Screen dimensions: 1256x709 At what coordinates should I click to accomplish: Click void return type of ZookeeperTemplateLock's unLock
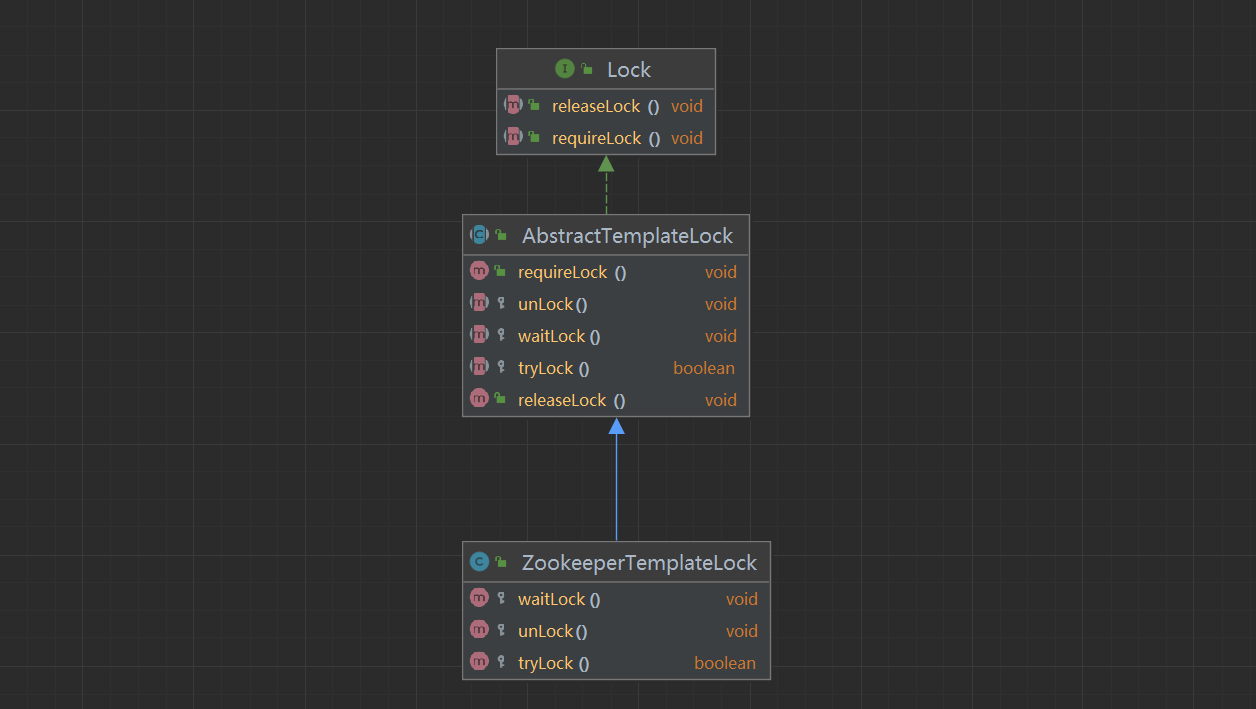[742, 631]
